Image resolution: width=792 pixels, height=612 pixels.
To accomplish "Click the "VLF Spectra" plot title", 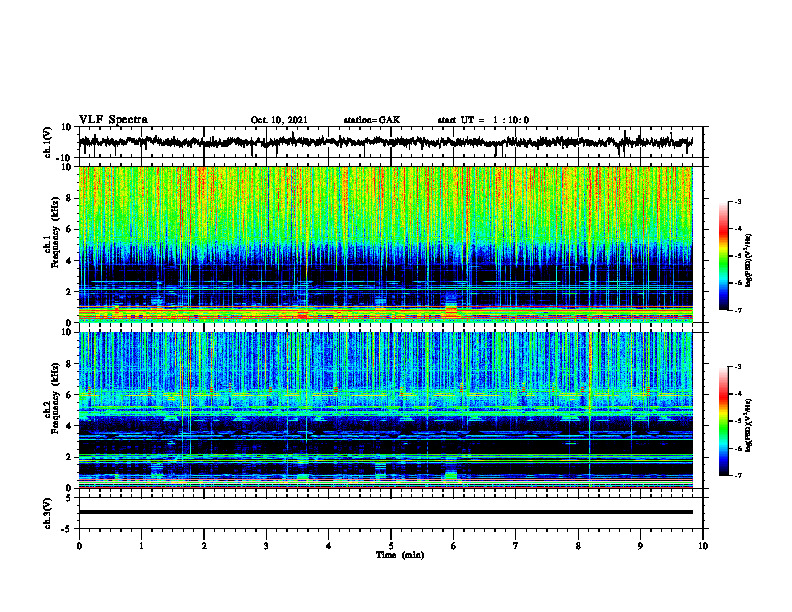I will tap(113, 120).
